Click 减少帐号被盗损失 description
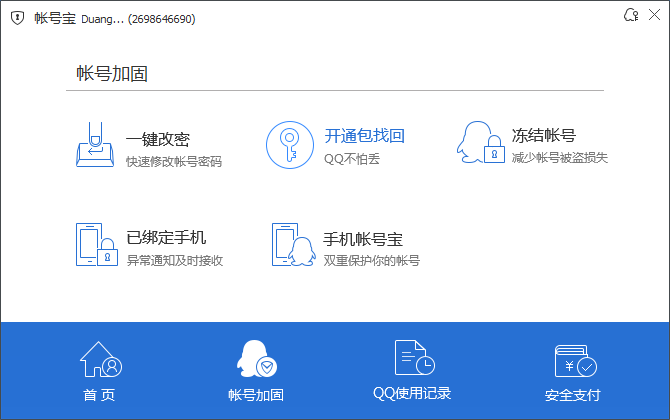Image resolution: width=670 pixels, height=420 pixels. [x=560, y=158]
